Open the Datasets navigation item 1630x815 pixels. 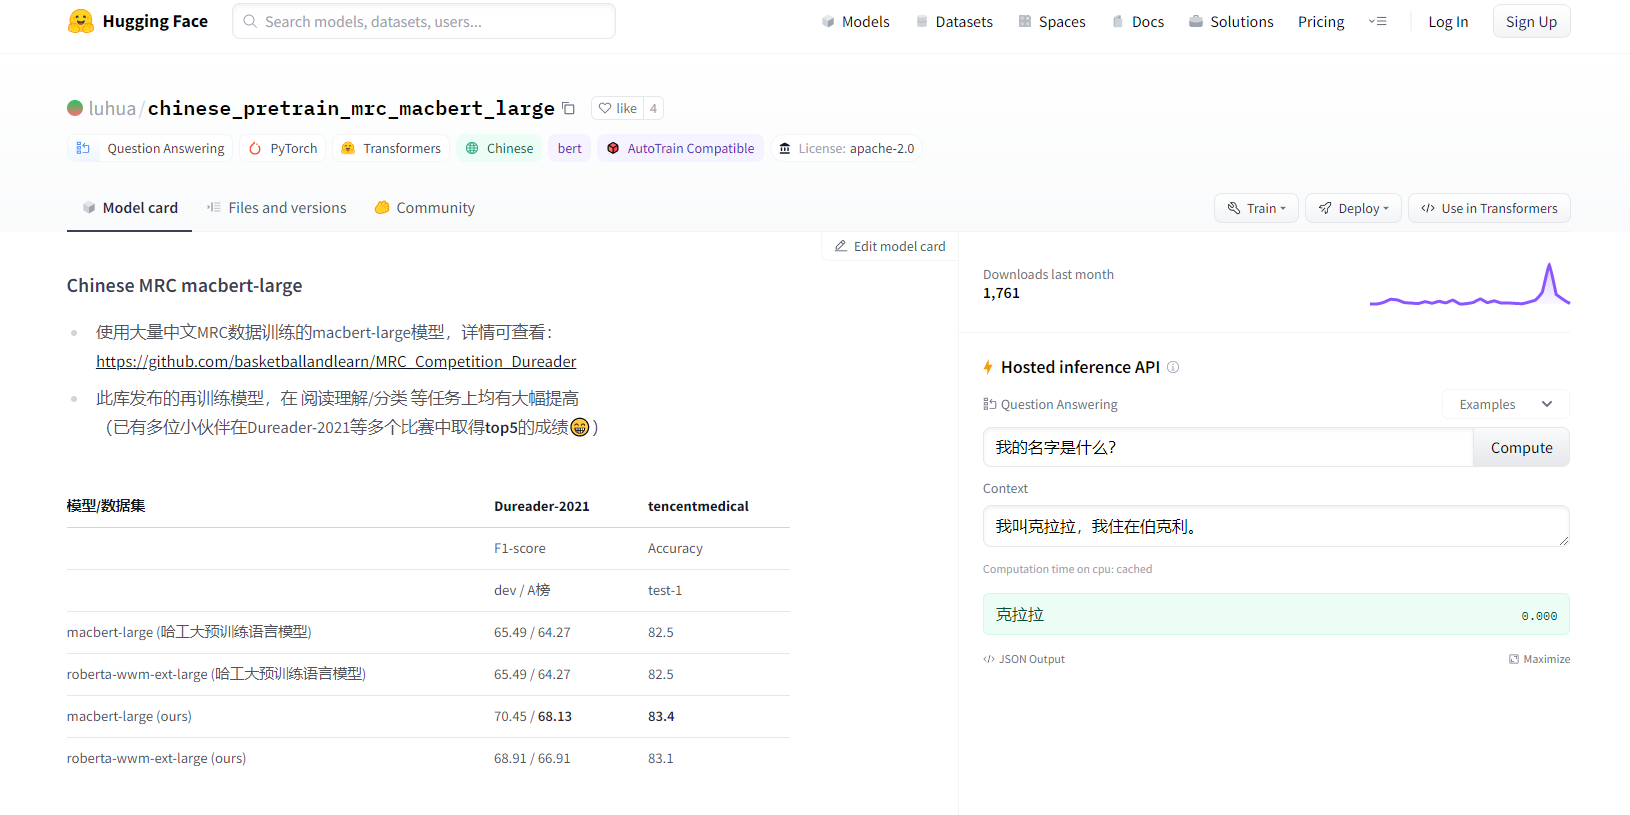pos(954,21)
